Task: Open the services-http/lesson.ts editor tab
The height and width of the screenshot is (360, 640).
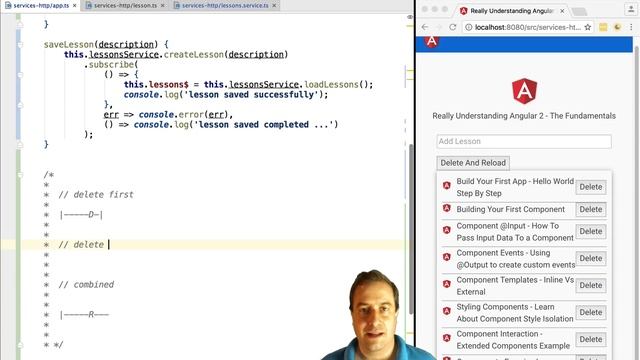Action: [125, 6]
